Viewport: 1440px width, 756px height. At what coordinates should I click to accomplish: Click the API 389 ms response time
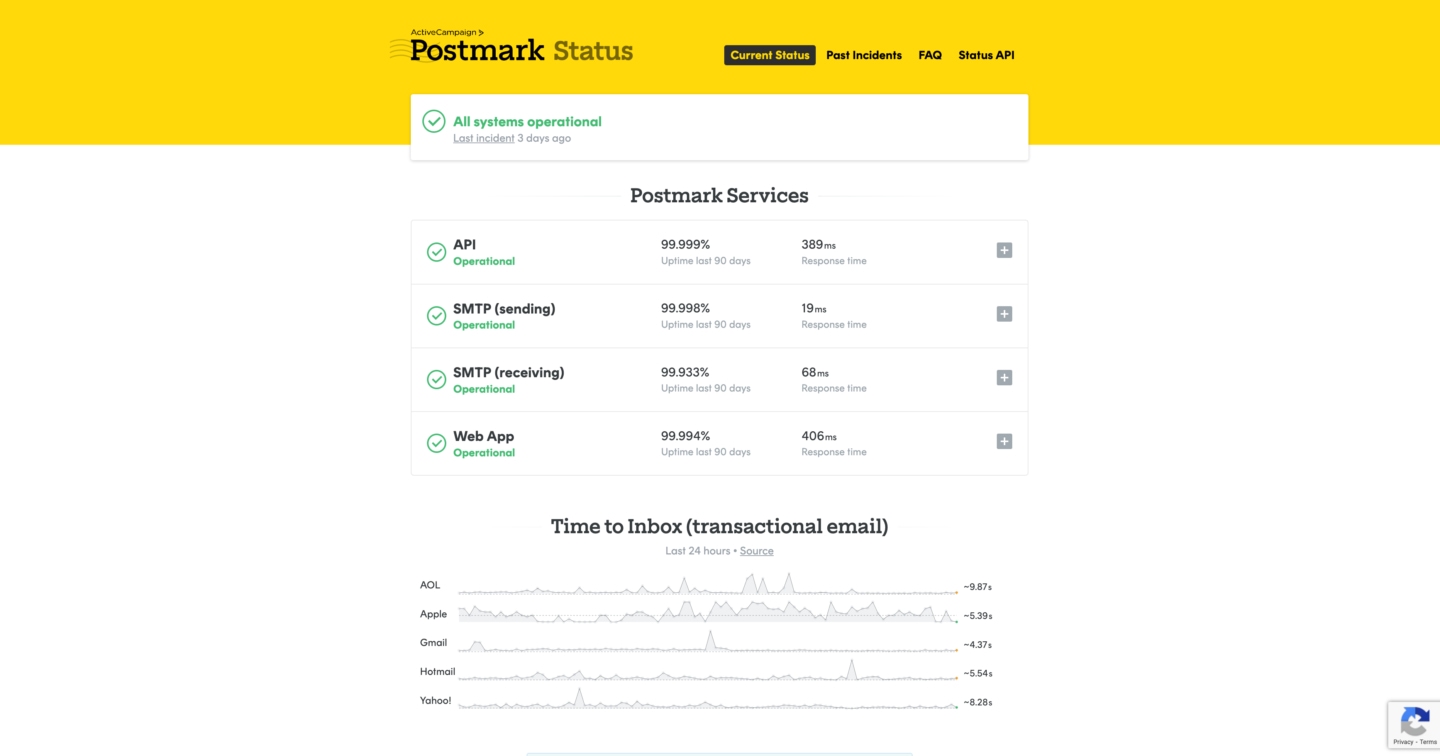(818, 244)
